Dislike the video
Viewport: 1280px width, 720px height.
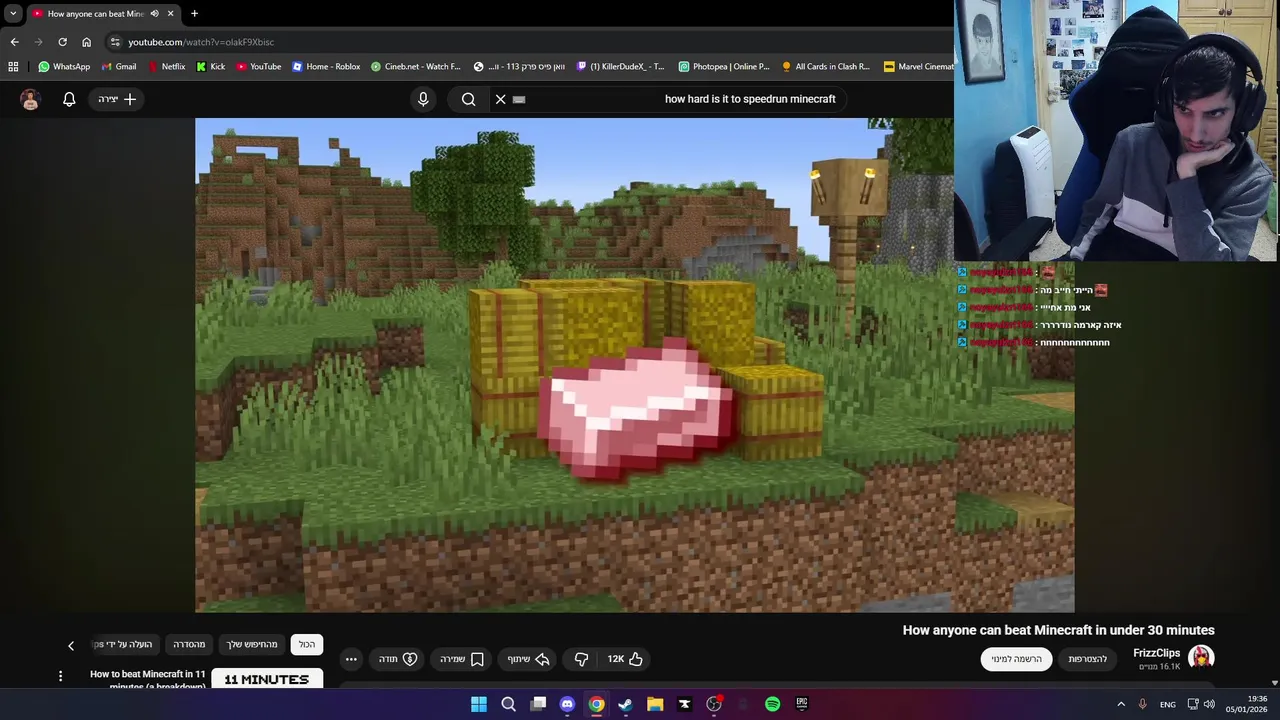click(581, 659)
